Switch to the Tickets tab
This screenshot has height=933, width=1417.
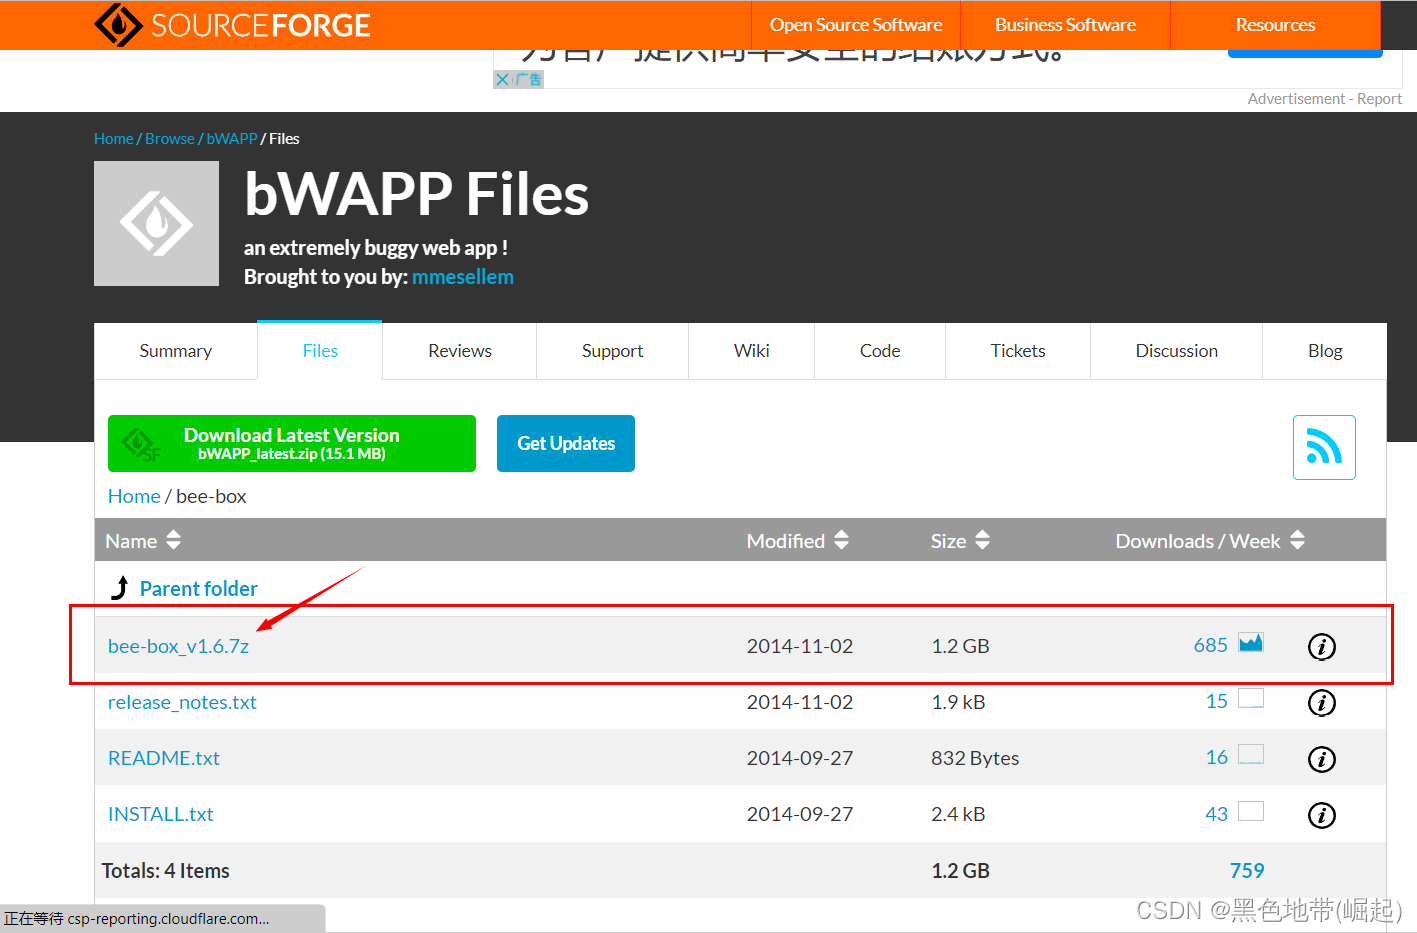pyautogui.click(x=1018, y=351)
